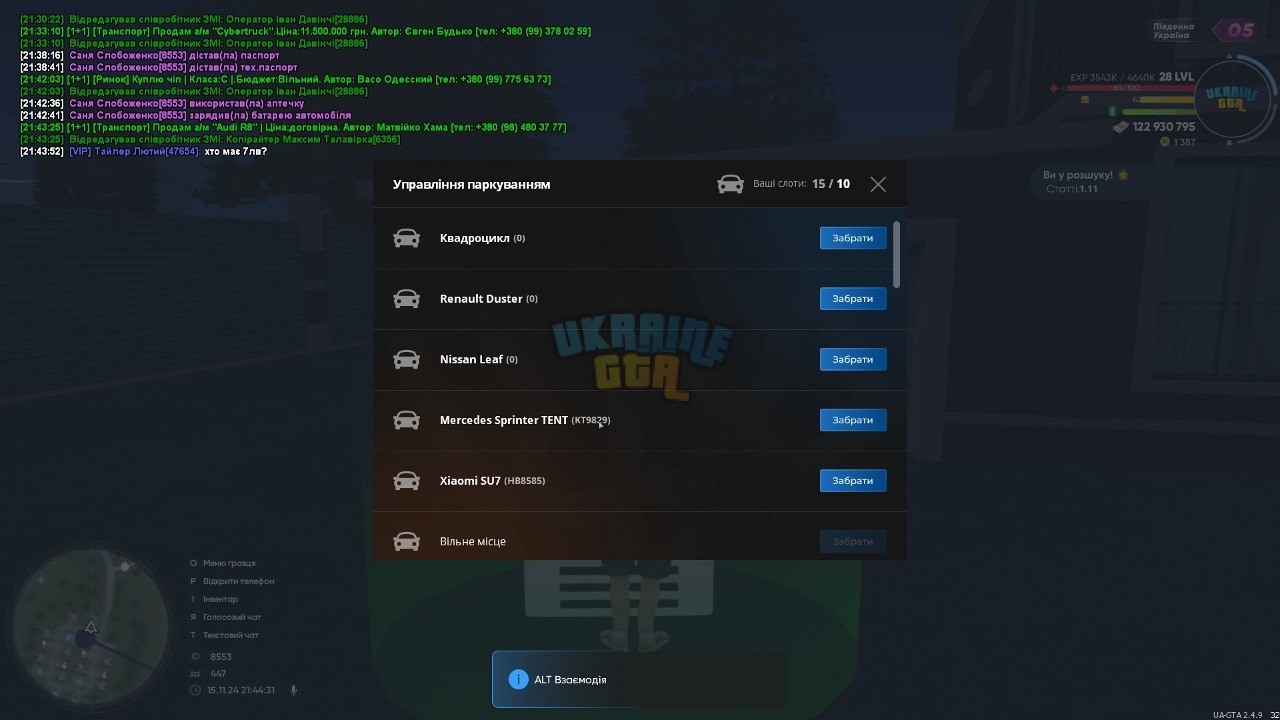Retrieve Mercedes Sprinter TENT with Забрати
Screen dimensions: 1280x720
click(853, 420)
